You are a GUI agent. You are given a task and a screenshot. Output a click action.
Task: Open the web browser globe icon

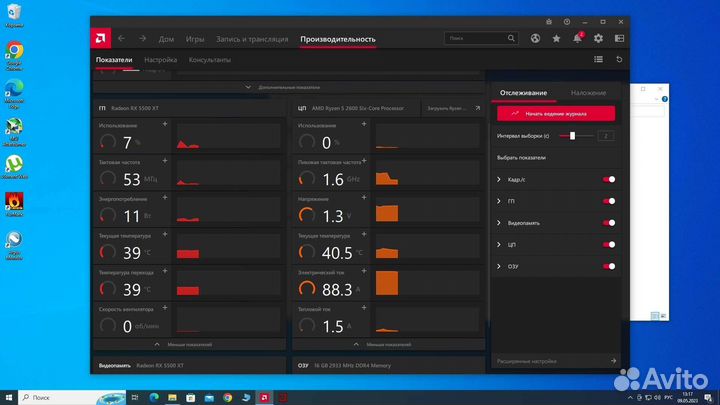pos(535,39)
